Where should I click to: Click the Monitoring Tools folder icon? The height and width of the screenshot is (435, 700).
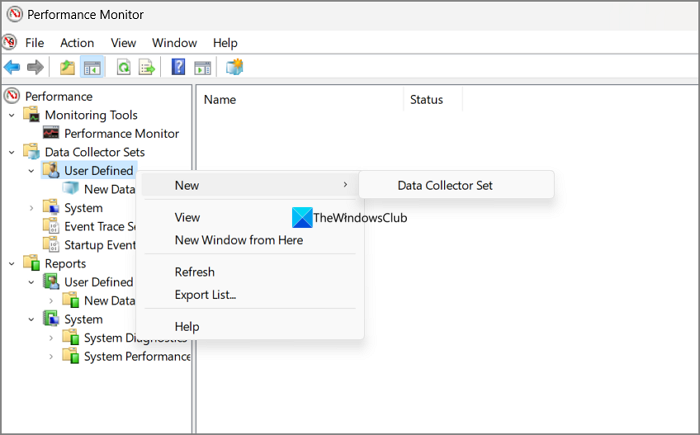(32, 114)
